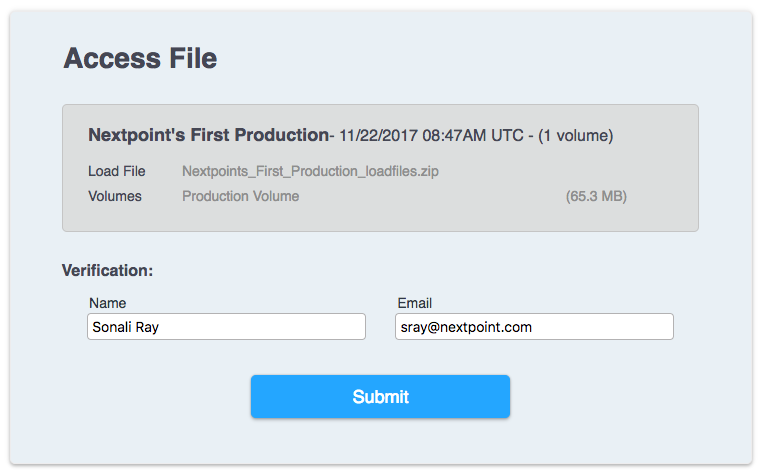The image size is (764, 473).
Task: Click the (65.3 MB) file size text
Action: [596, 196]
